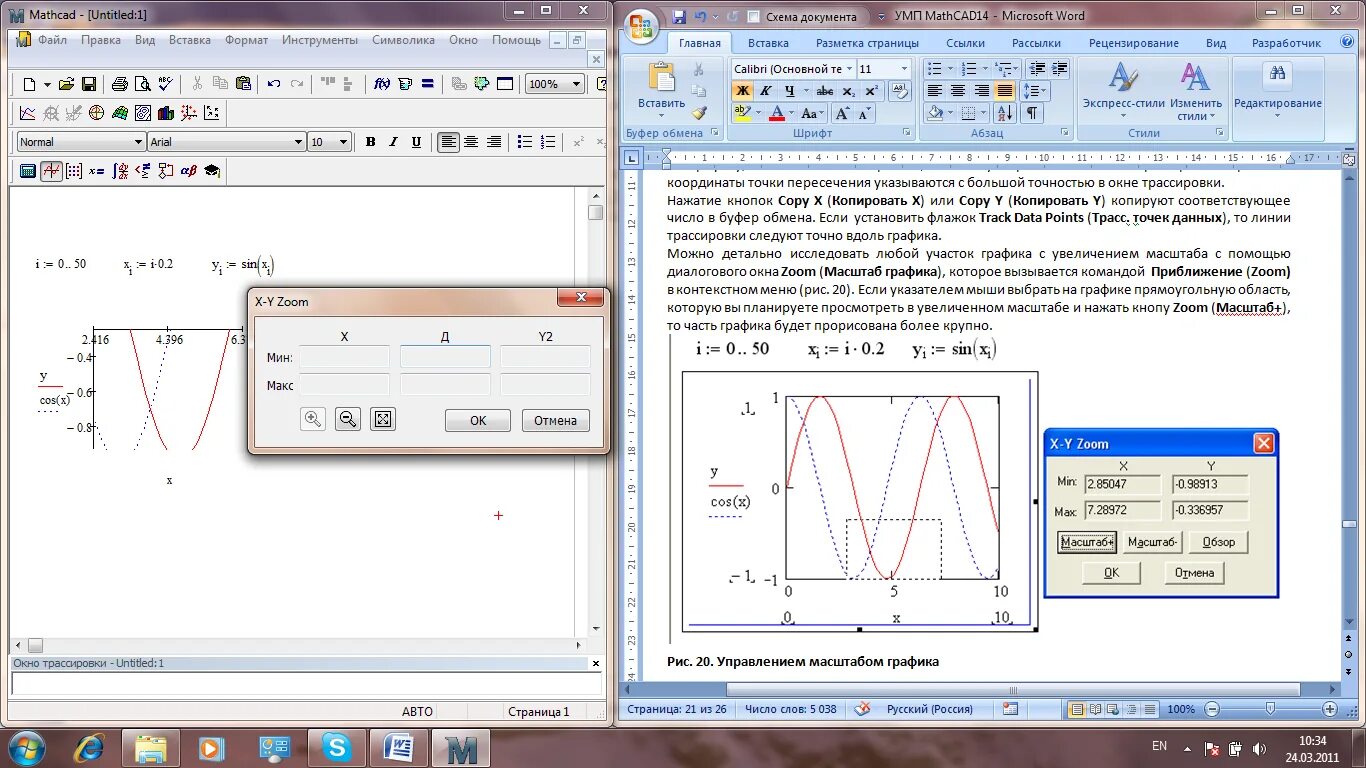Open Mathcad font size dropdown
Viewport: 1366px width, 768px height.
tap(329, 142)
